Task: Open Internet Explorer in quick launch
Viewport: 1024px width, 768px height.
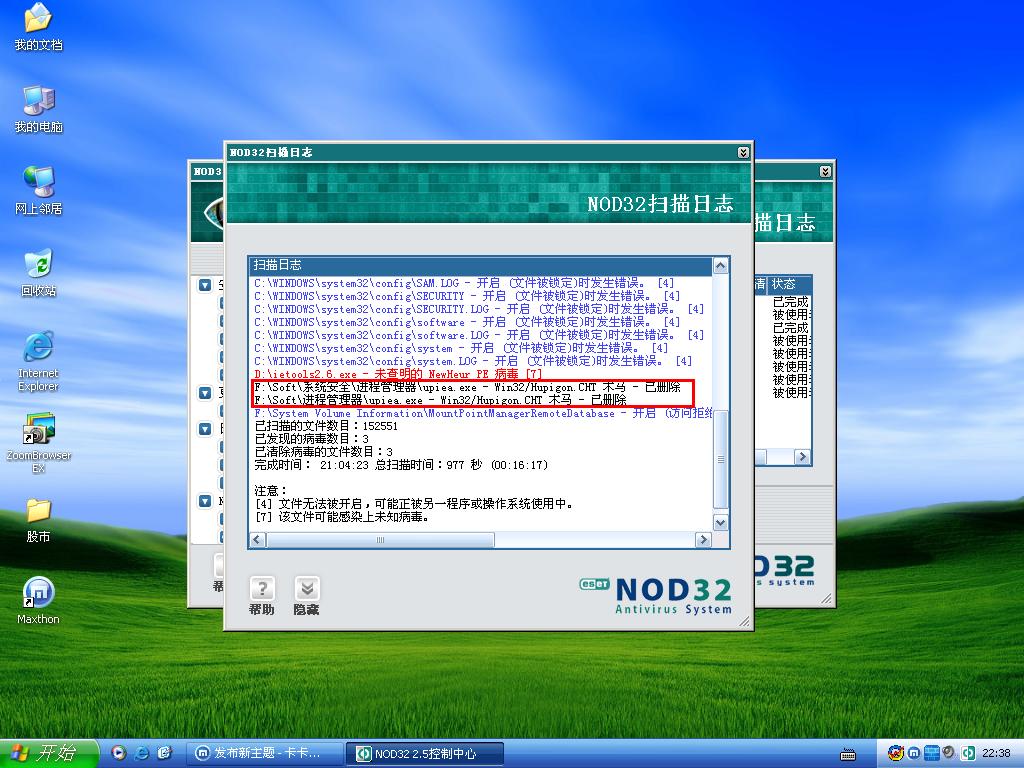Action: tap(141, 753)
